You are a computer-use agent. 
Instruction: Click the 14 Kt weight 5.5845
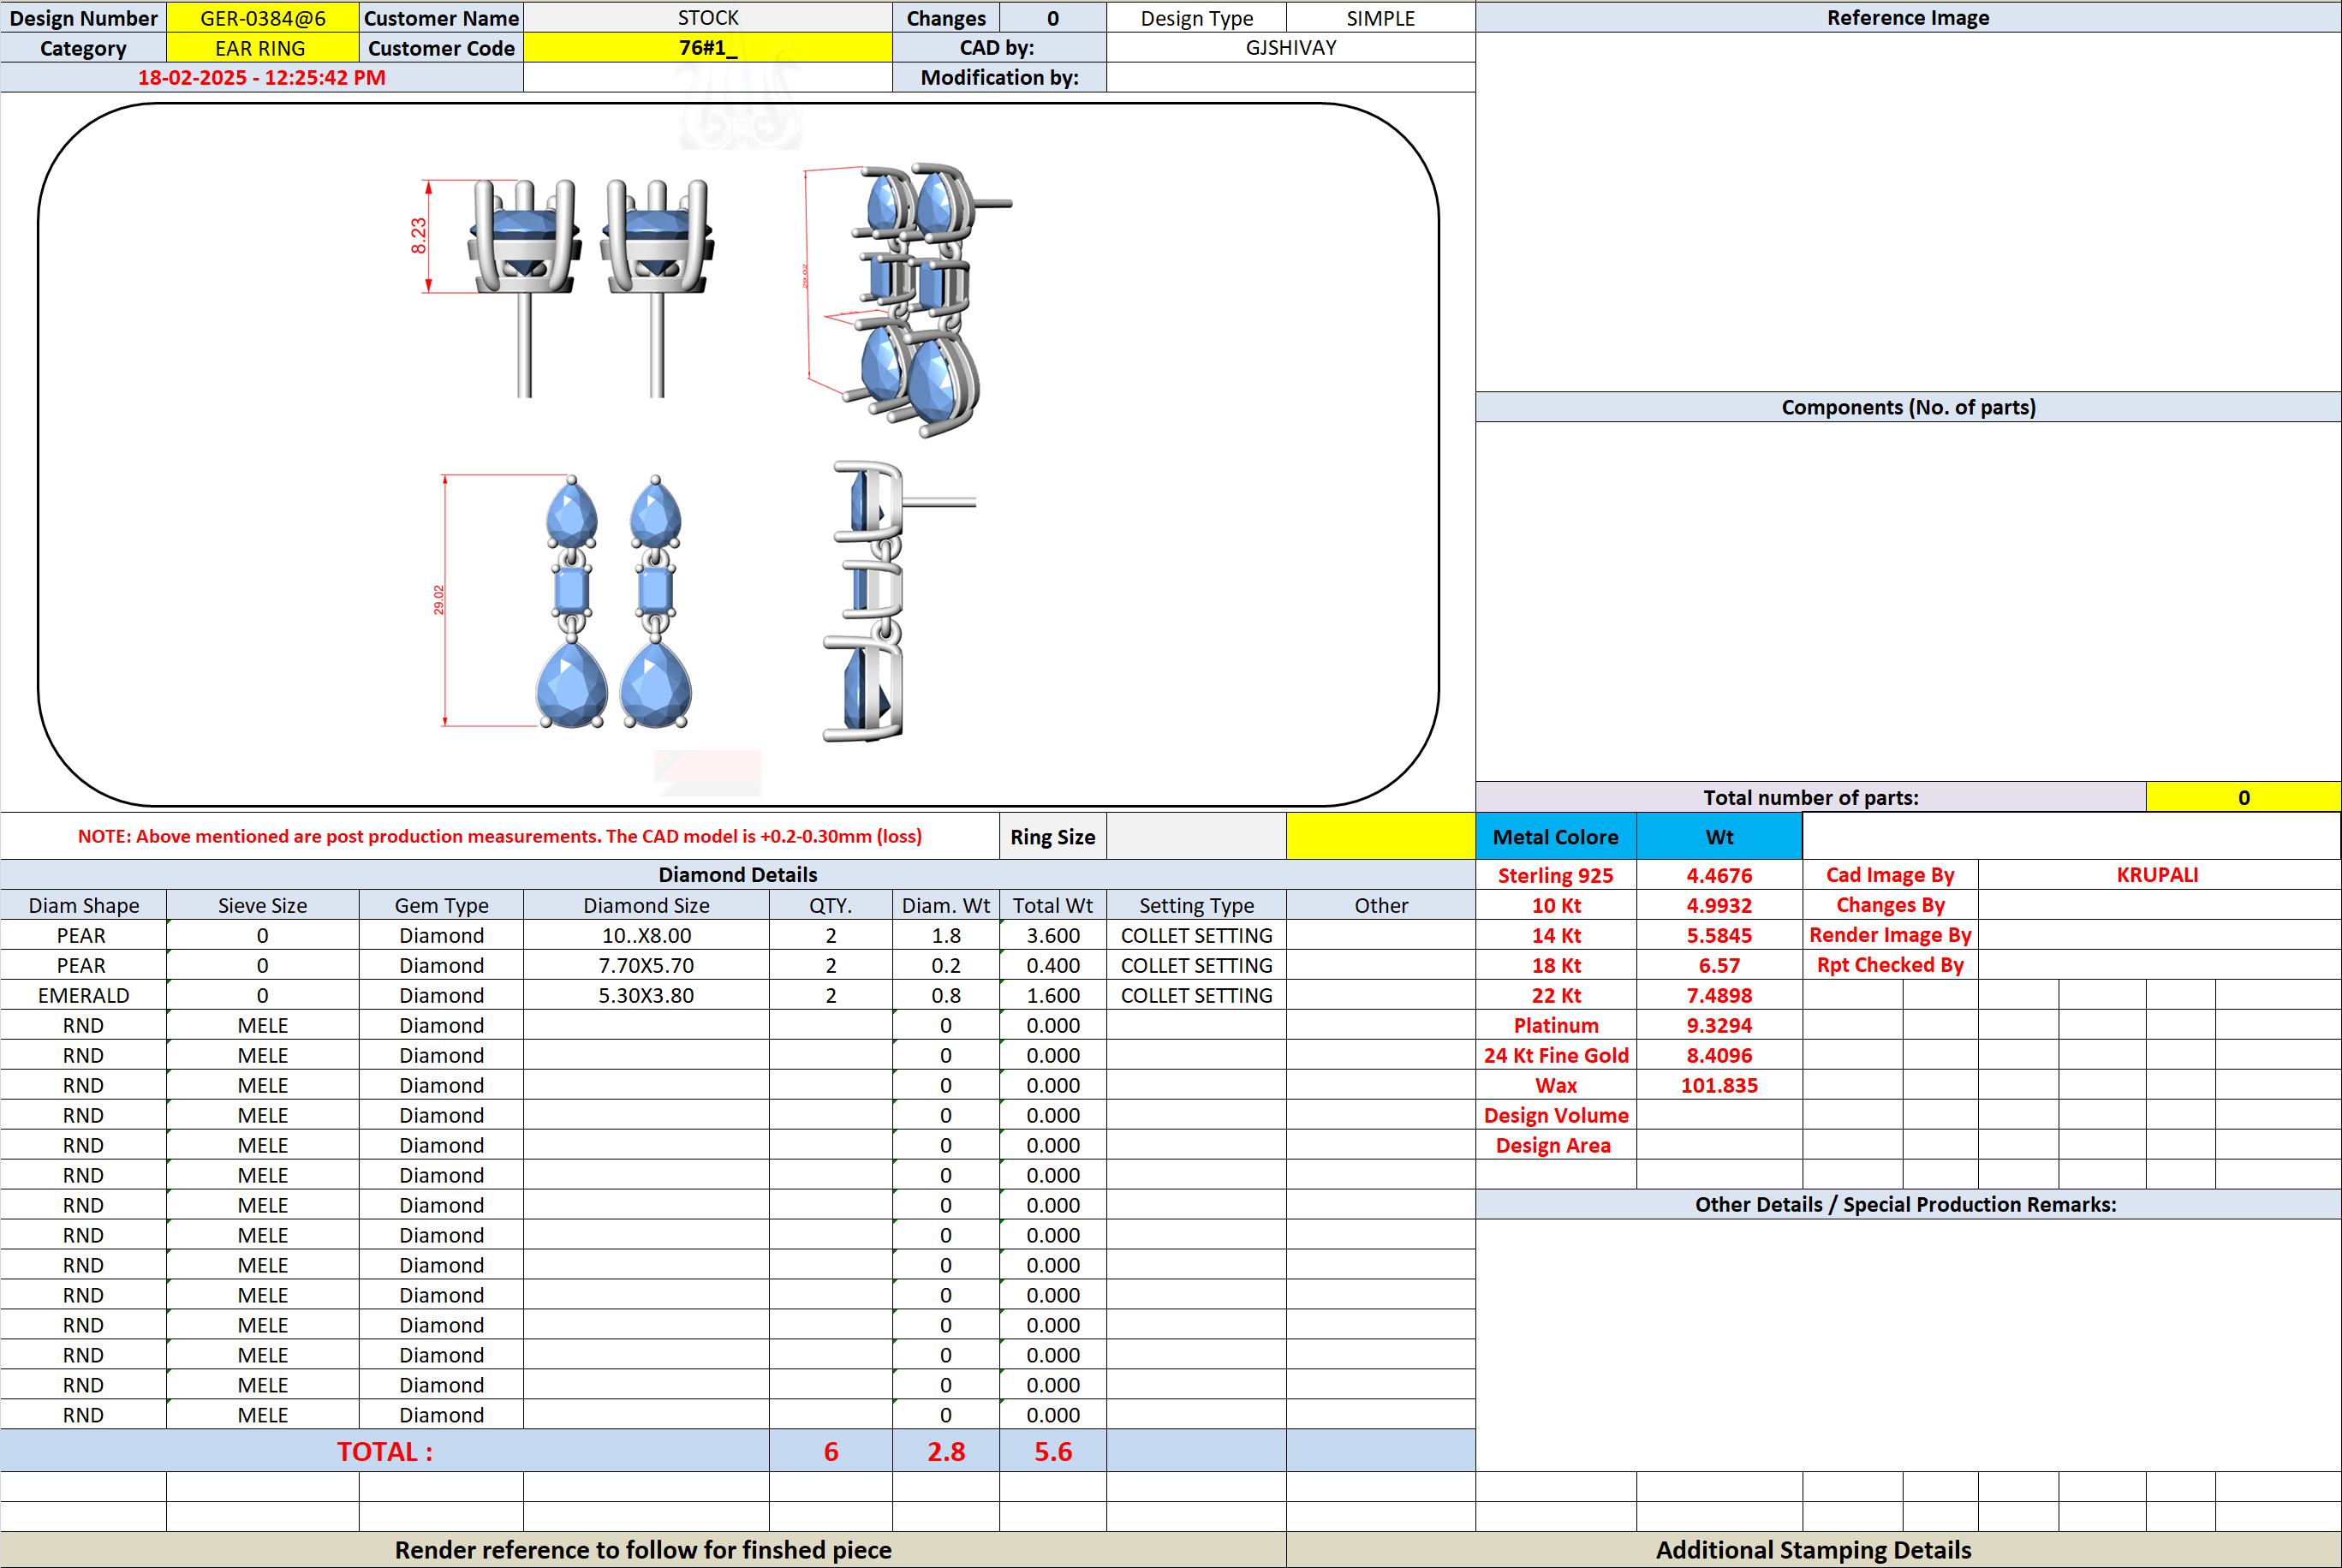1719,935
